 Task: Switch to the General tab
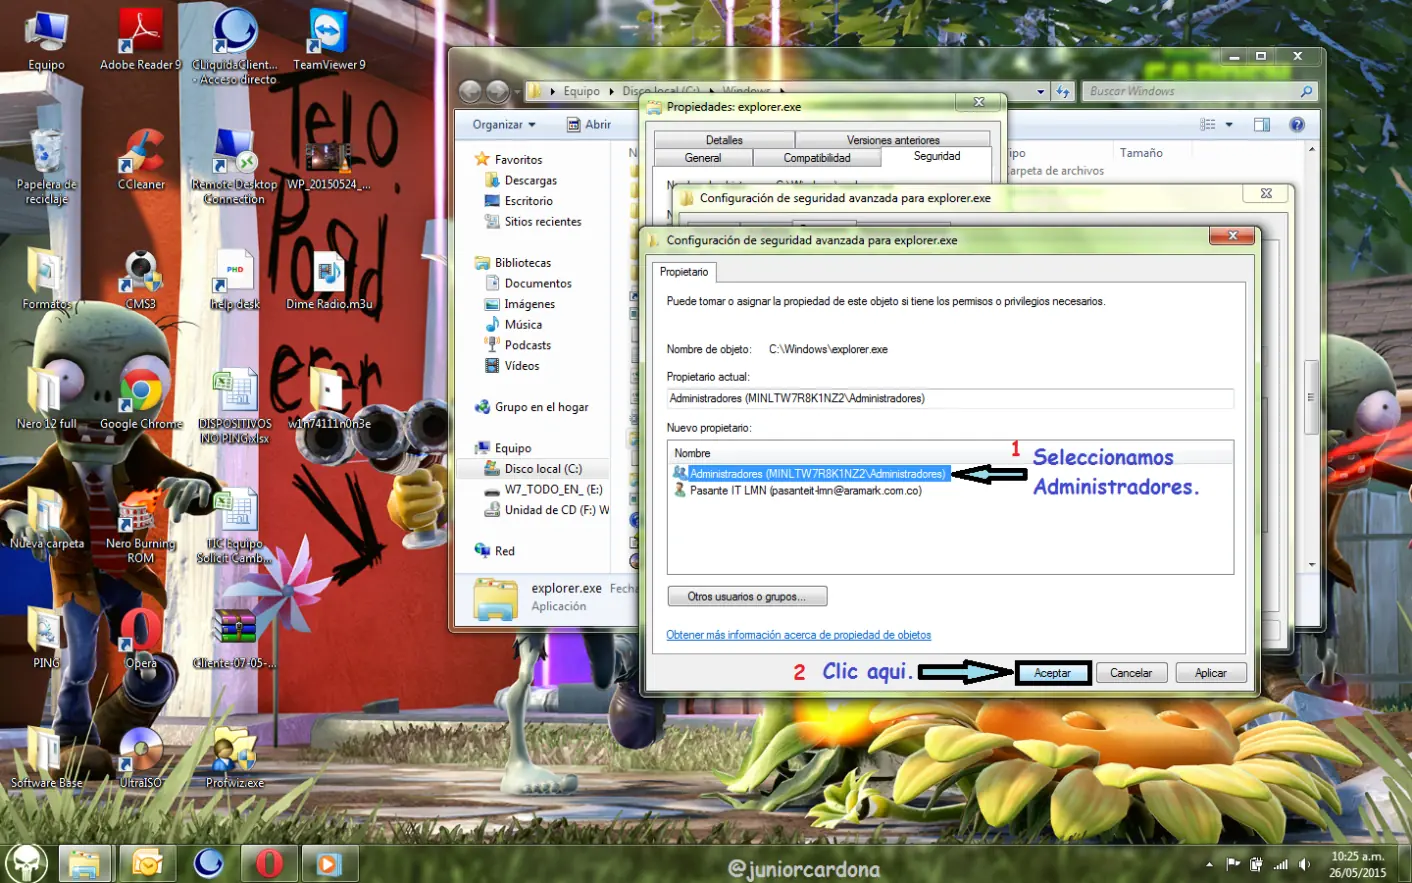coord(703,158)
